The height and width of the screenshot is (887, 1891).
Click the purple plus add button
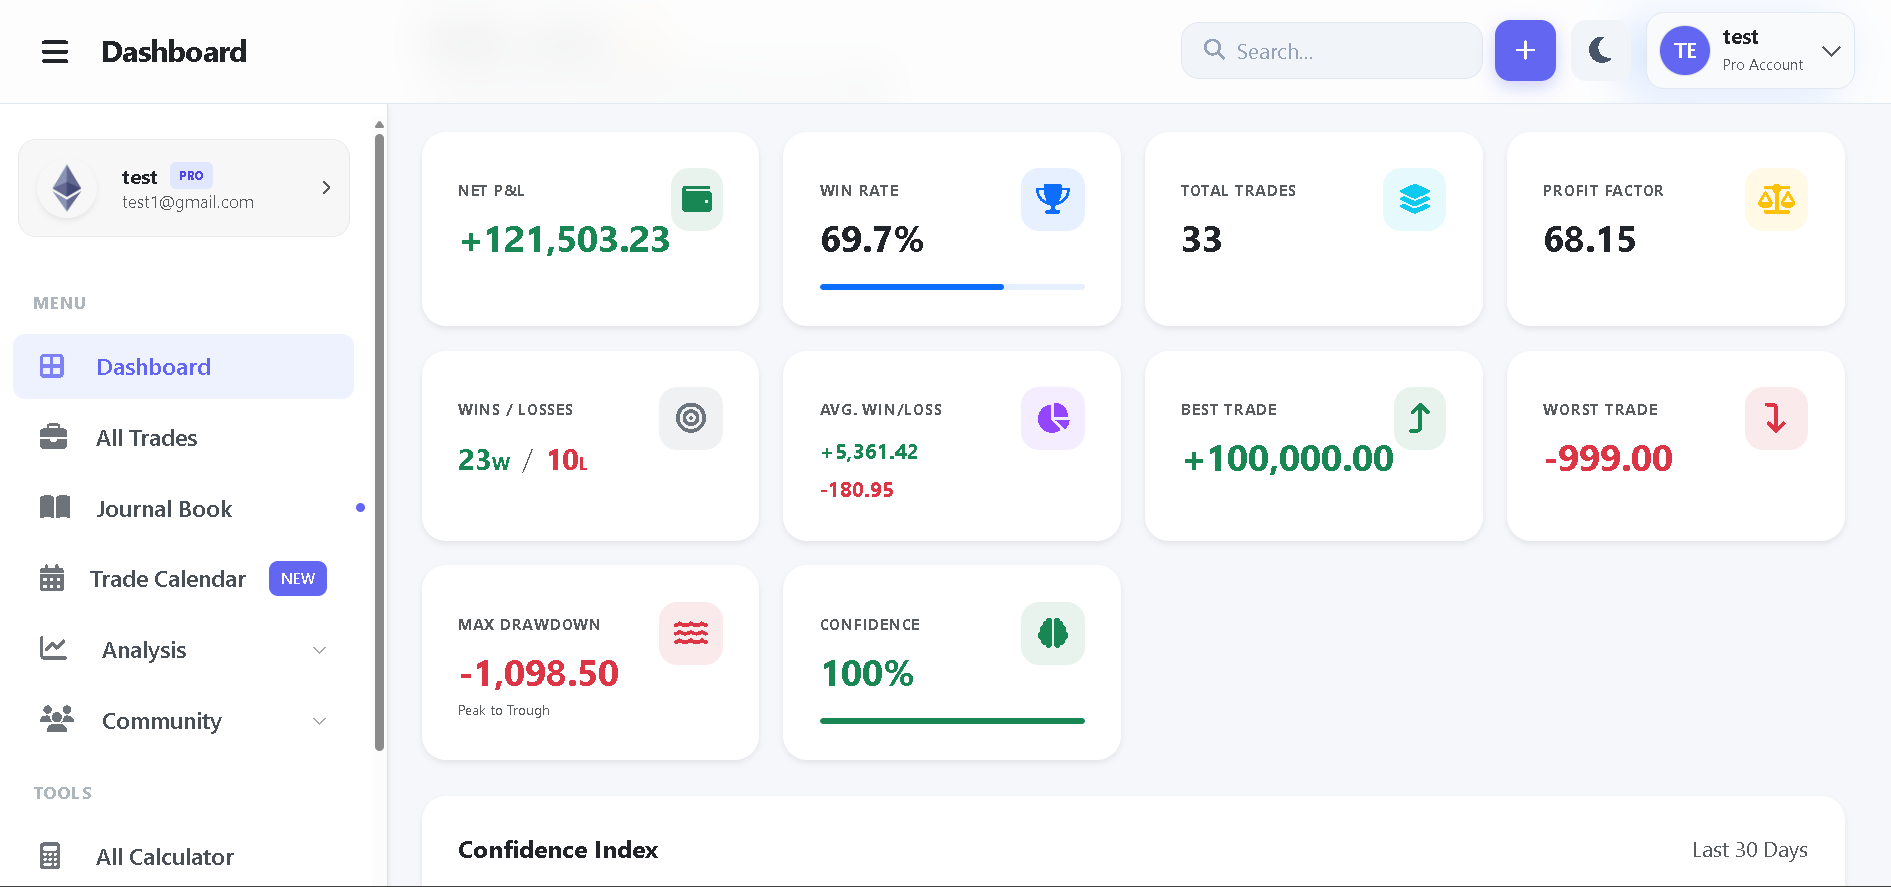pos(1525,50)
